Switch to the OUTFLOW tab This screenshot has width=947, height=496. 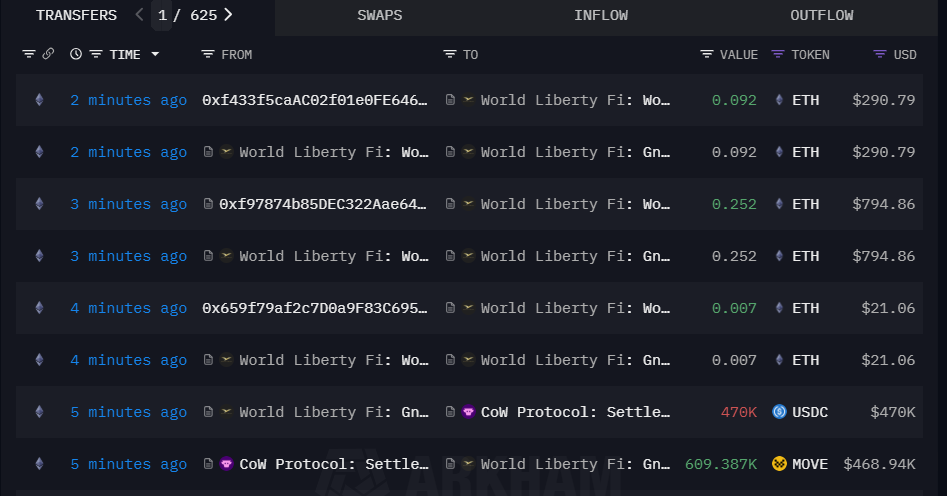click(x=821, y=16)
